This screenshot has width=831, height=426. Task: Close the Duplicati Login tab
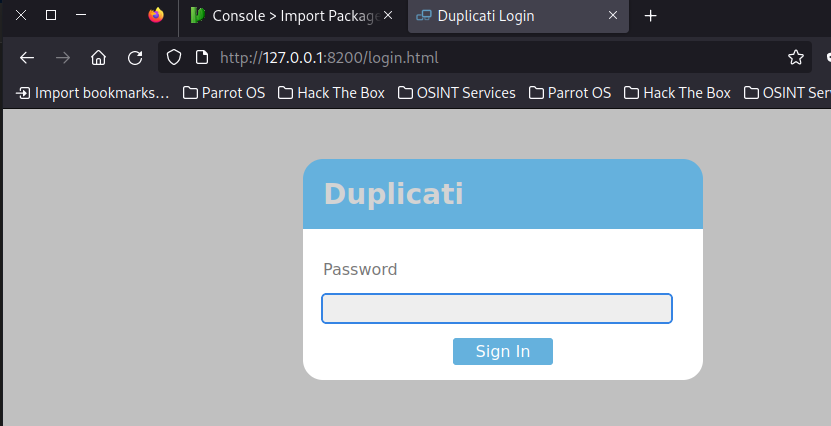point(614,16)
